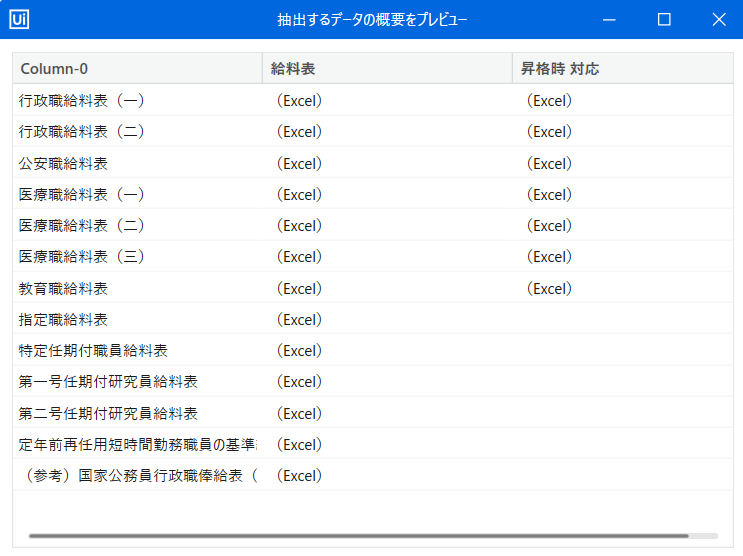Select the row 行政職給料表（一）

(x=373, y=100)
